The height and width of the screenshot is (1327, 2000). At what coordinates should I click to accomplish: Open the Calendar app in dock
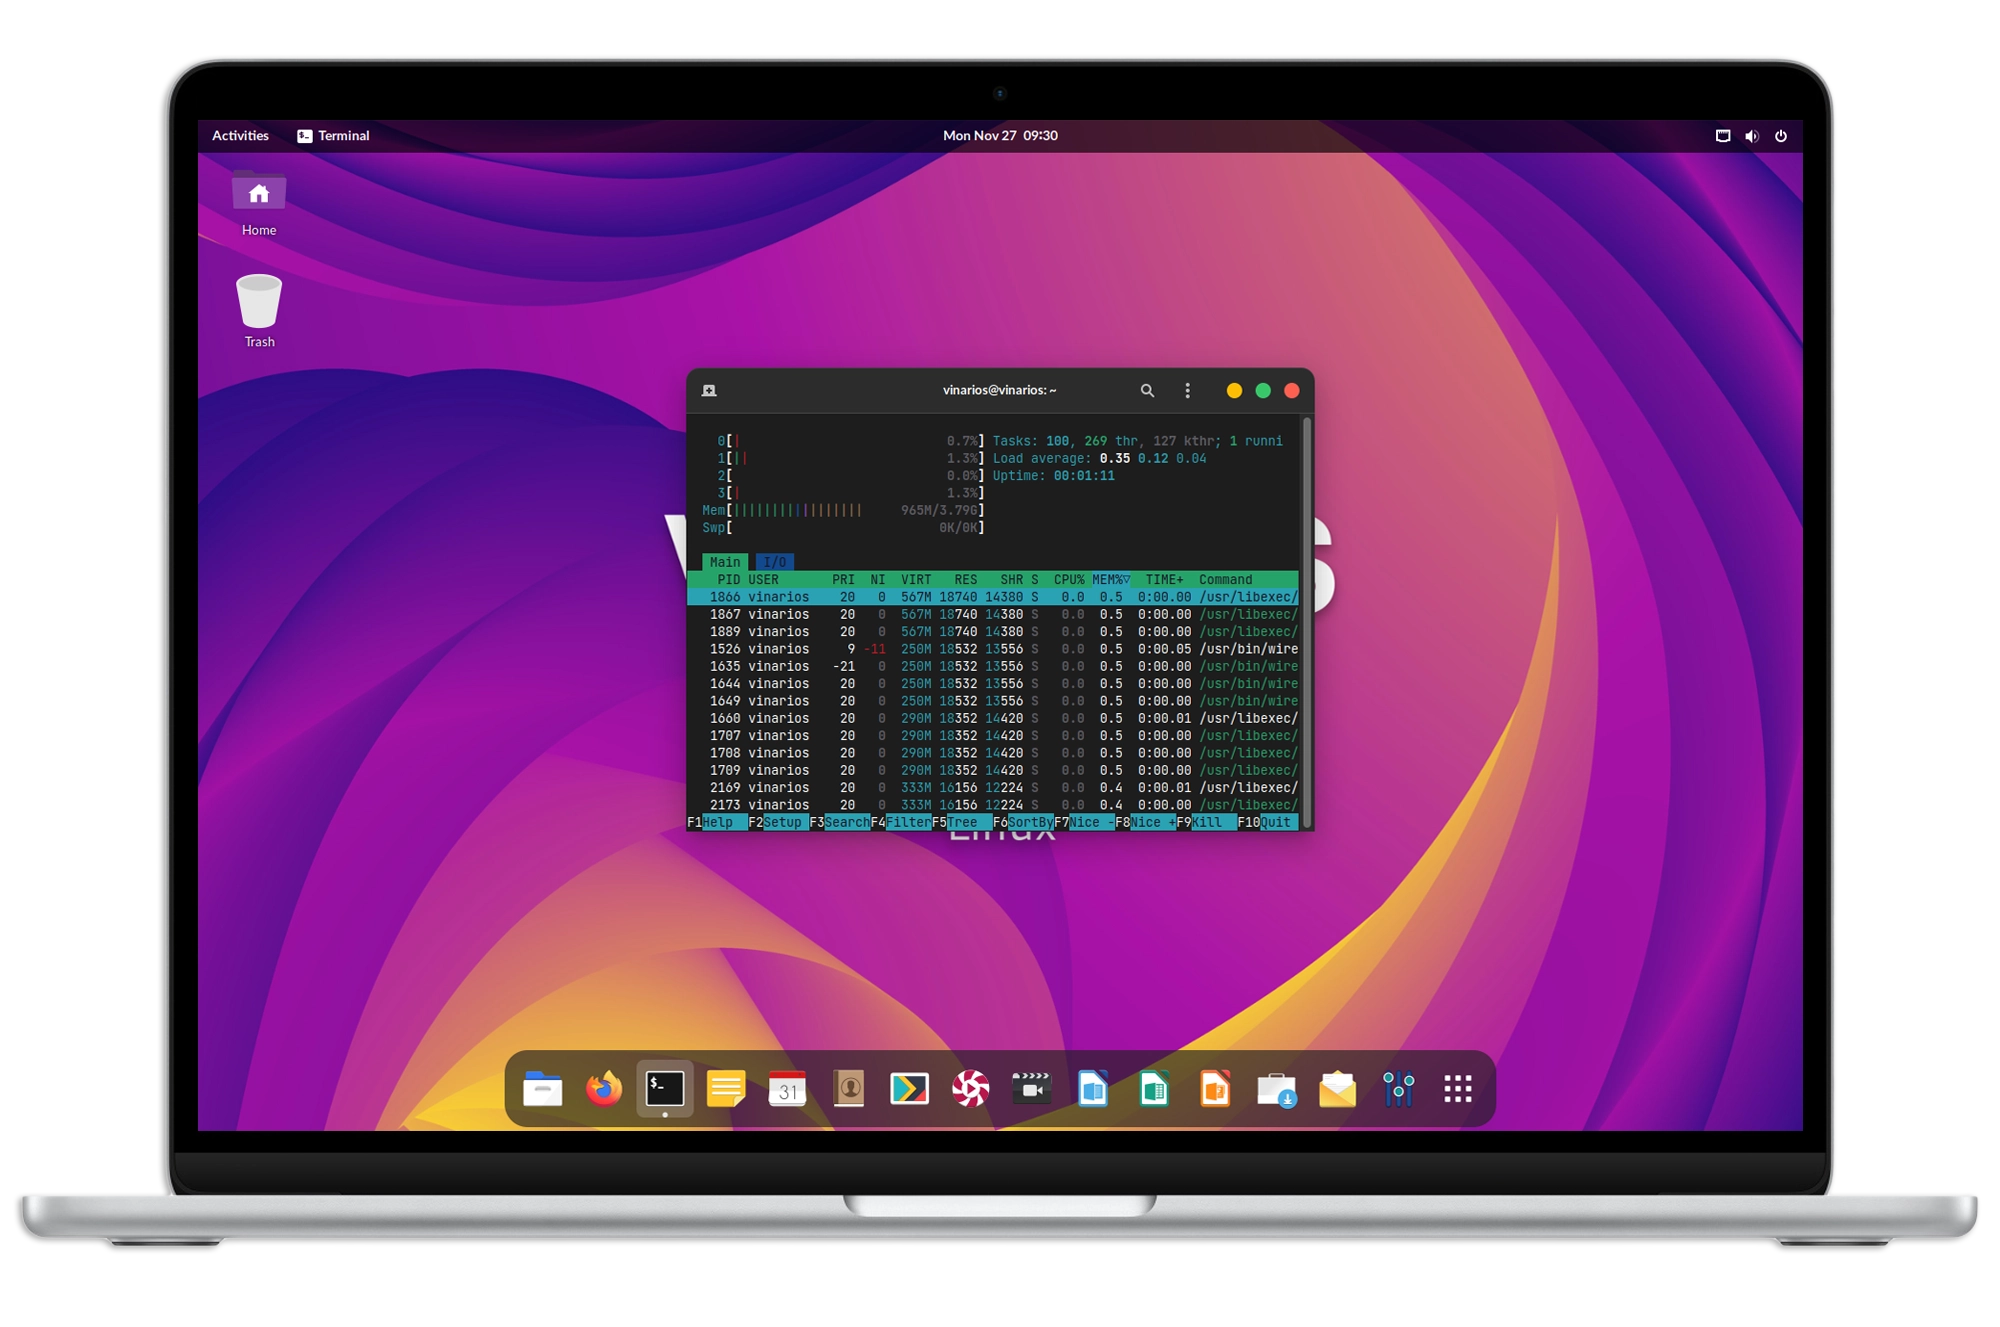click(787, 1089)
